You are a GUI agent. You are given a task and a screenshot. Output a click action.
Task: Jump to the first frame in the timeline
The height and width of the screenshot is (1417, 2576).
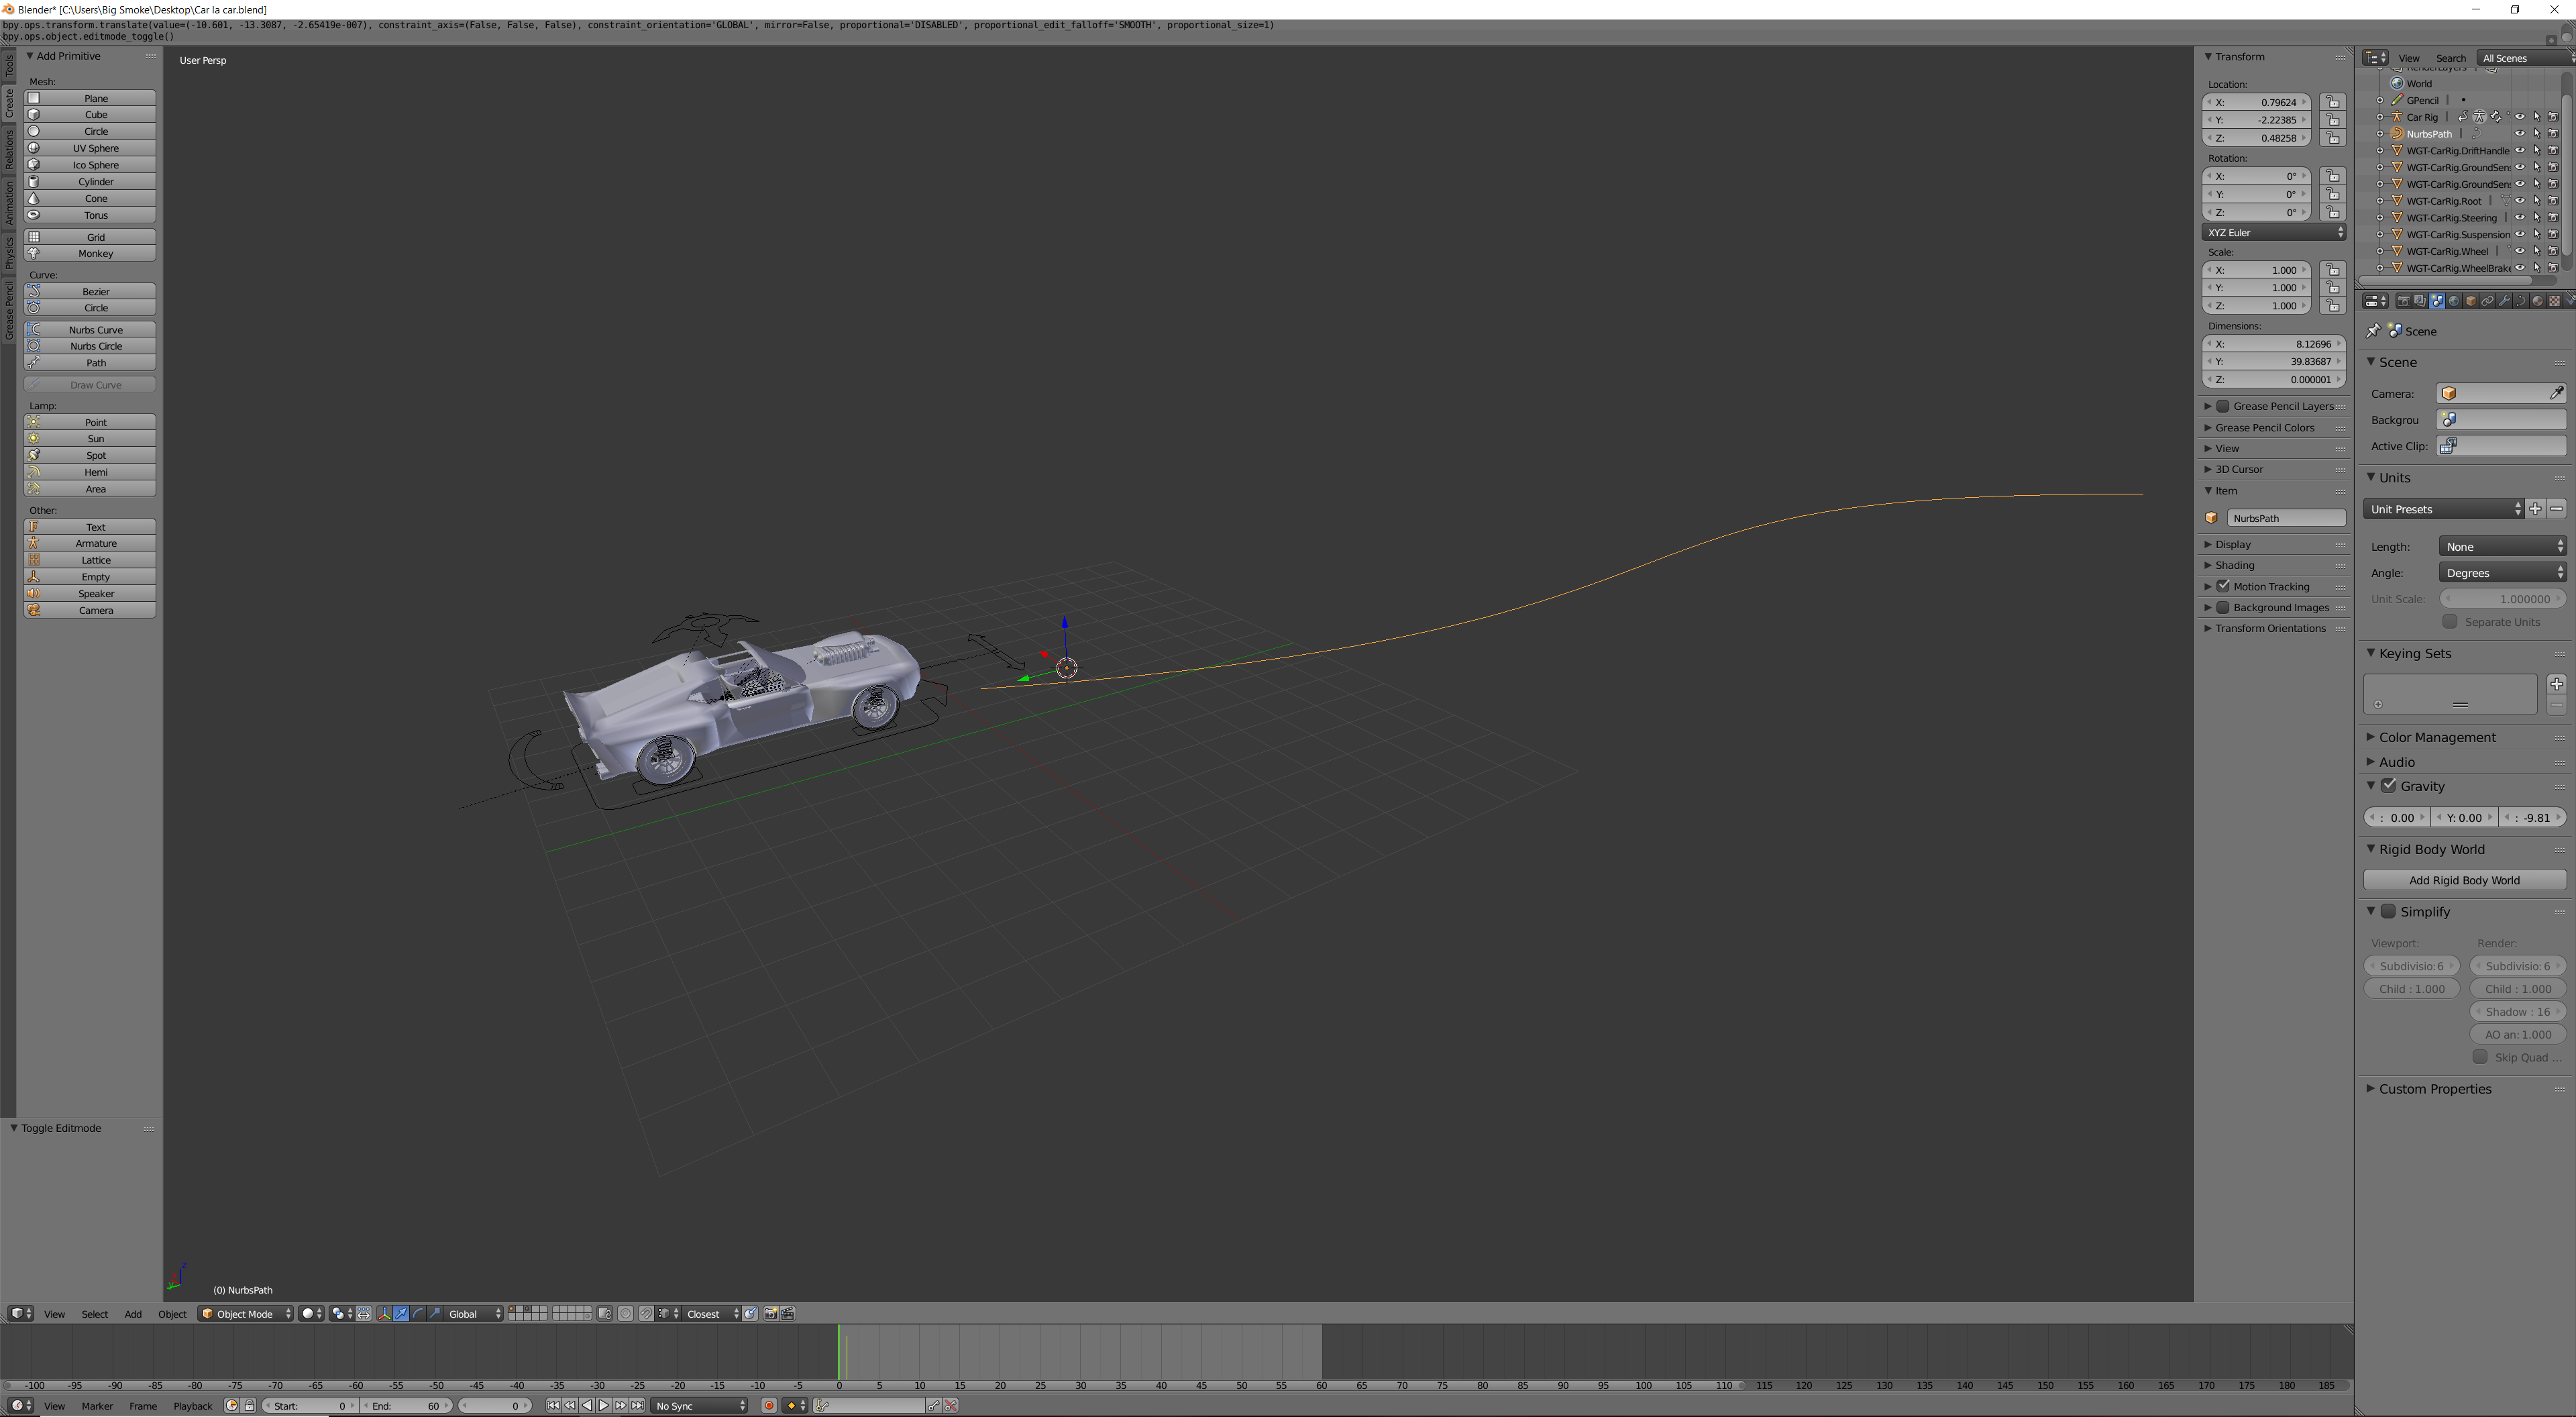point(554,1406)
